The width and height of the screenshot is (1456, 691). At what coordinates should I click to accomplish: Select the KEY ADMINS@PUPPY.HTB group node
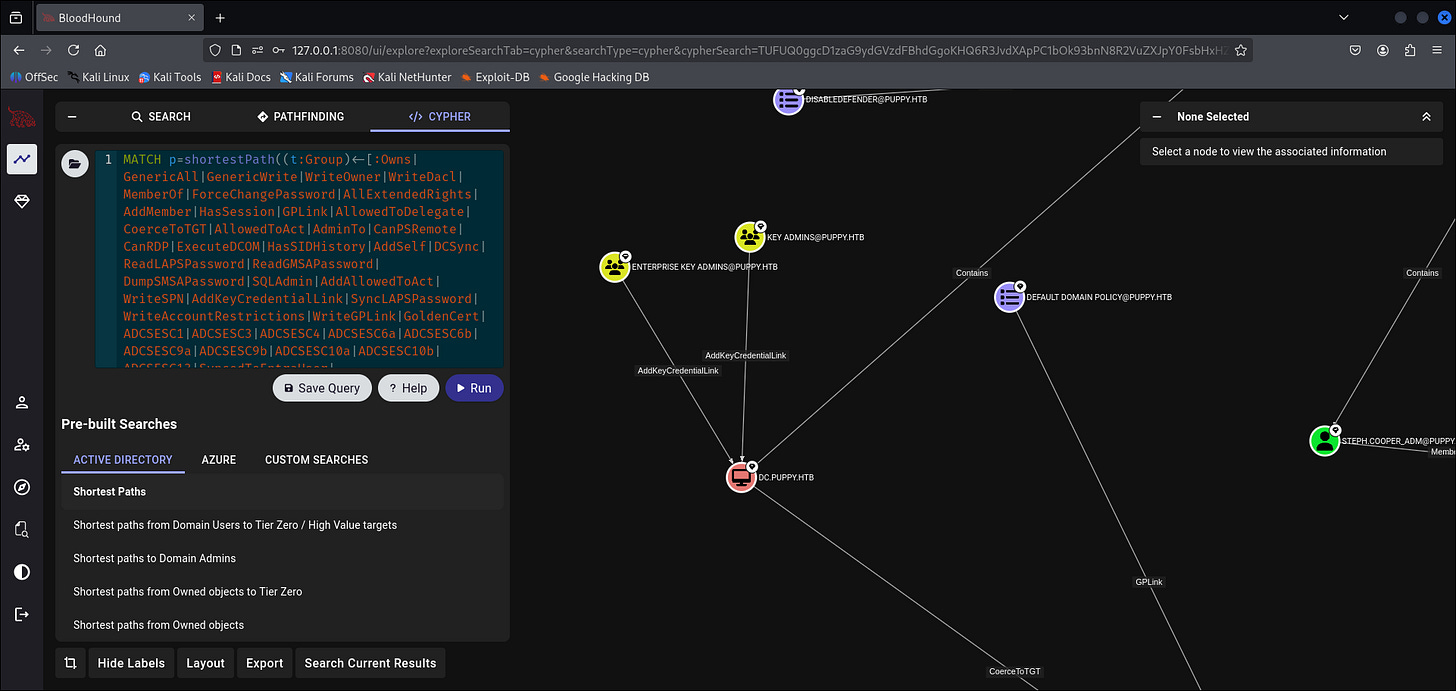click(750, 237)
